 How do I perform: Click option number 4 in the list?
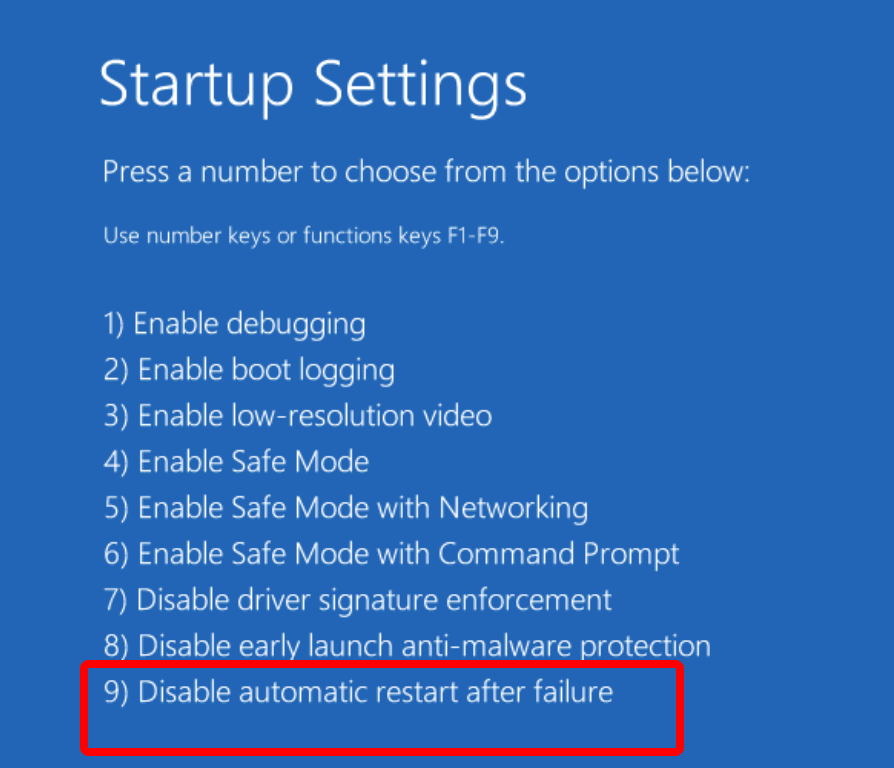[235, 461]
